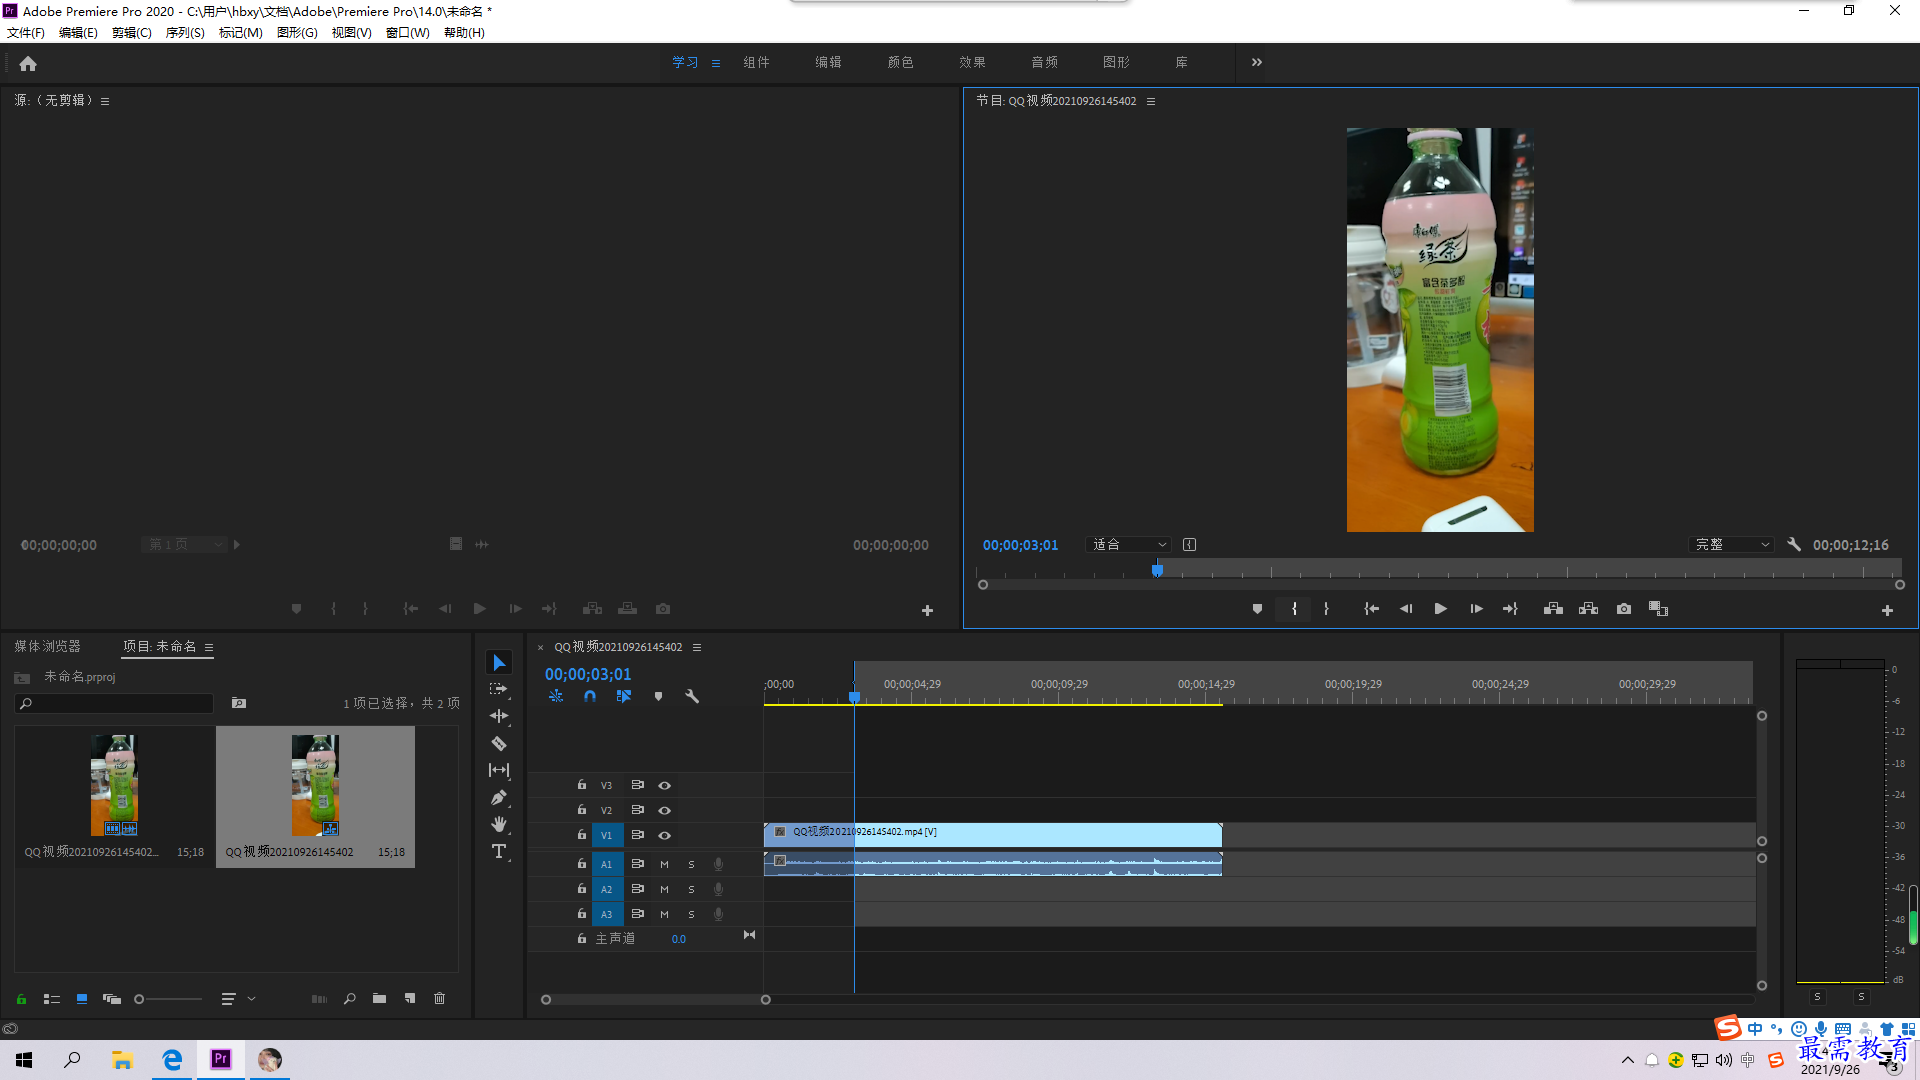Add marker in timeline header
The image size is (1920, 1080).
point(658,696)
